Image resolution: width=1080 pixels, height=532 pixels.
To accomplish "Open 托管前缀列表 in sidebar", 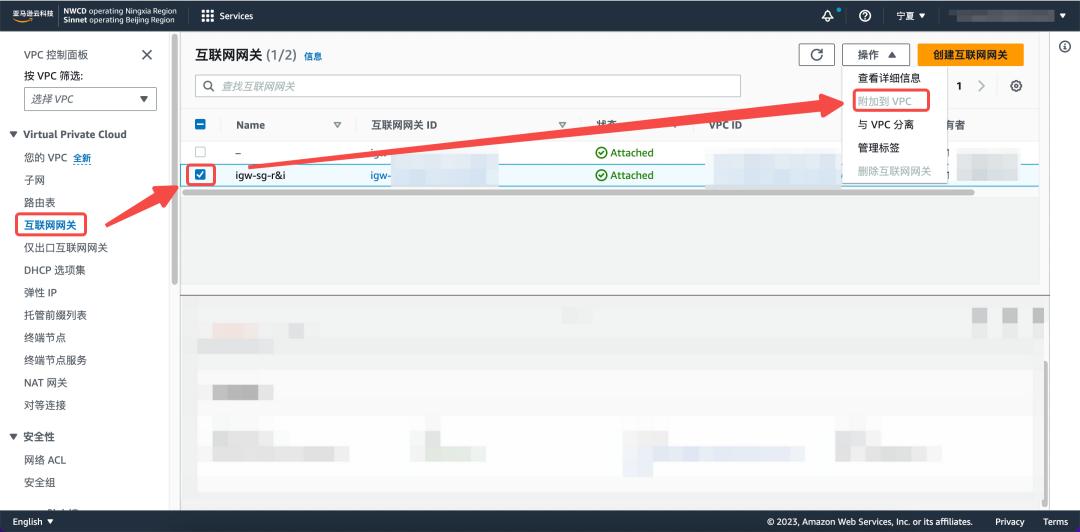I will point(56,315).
